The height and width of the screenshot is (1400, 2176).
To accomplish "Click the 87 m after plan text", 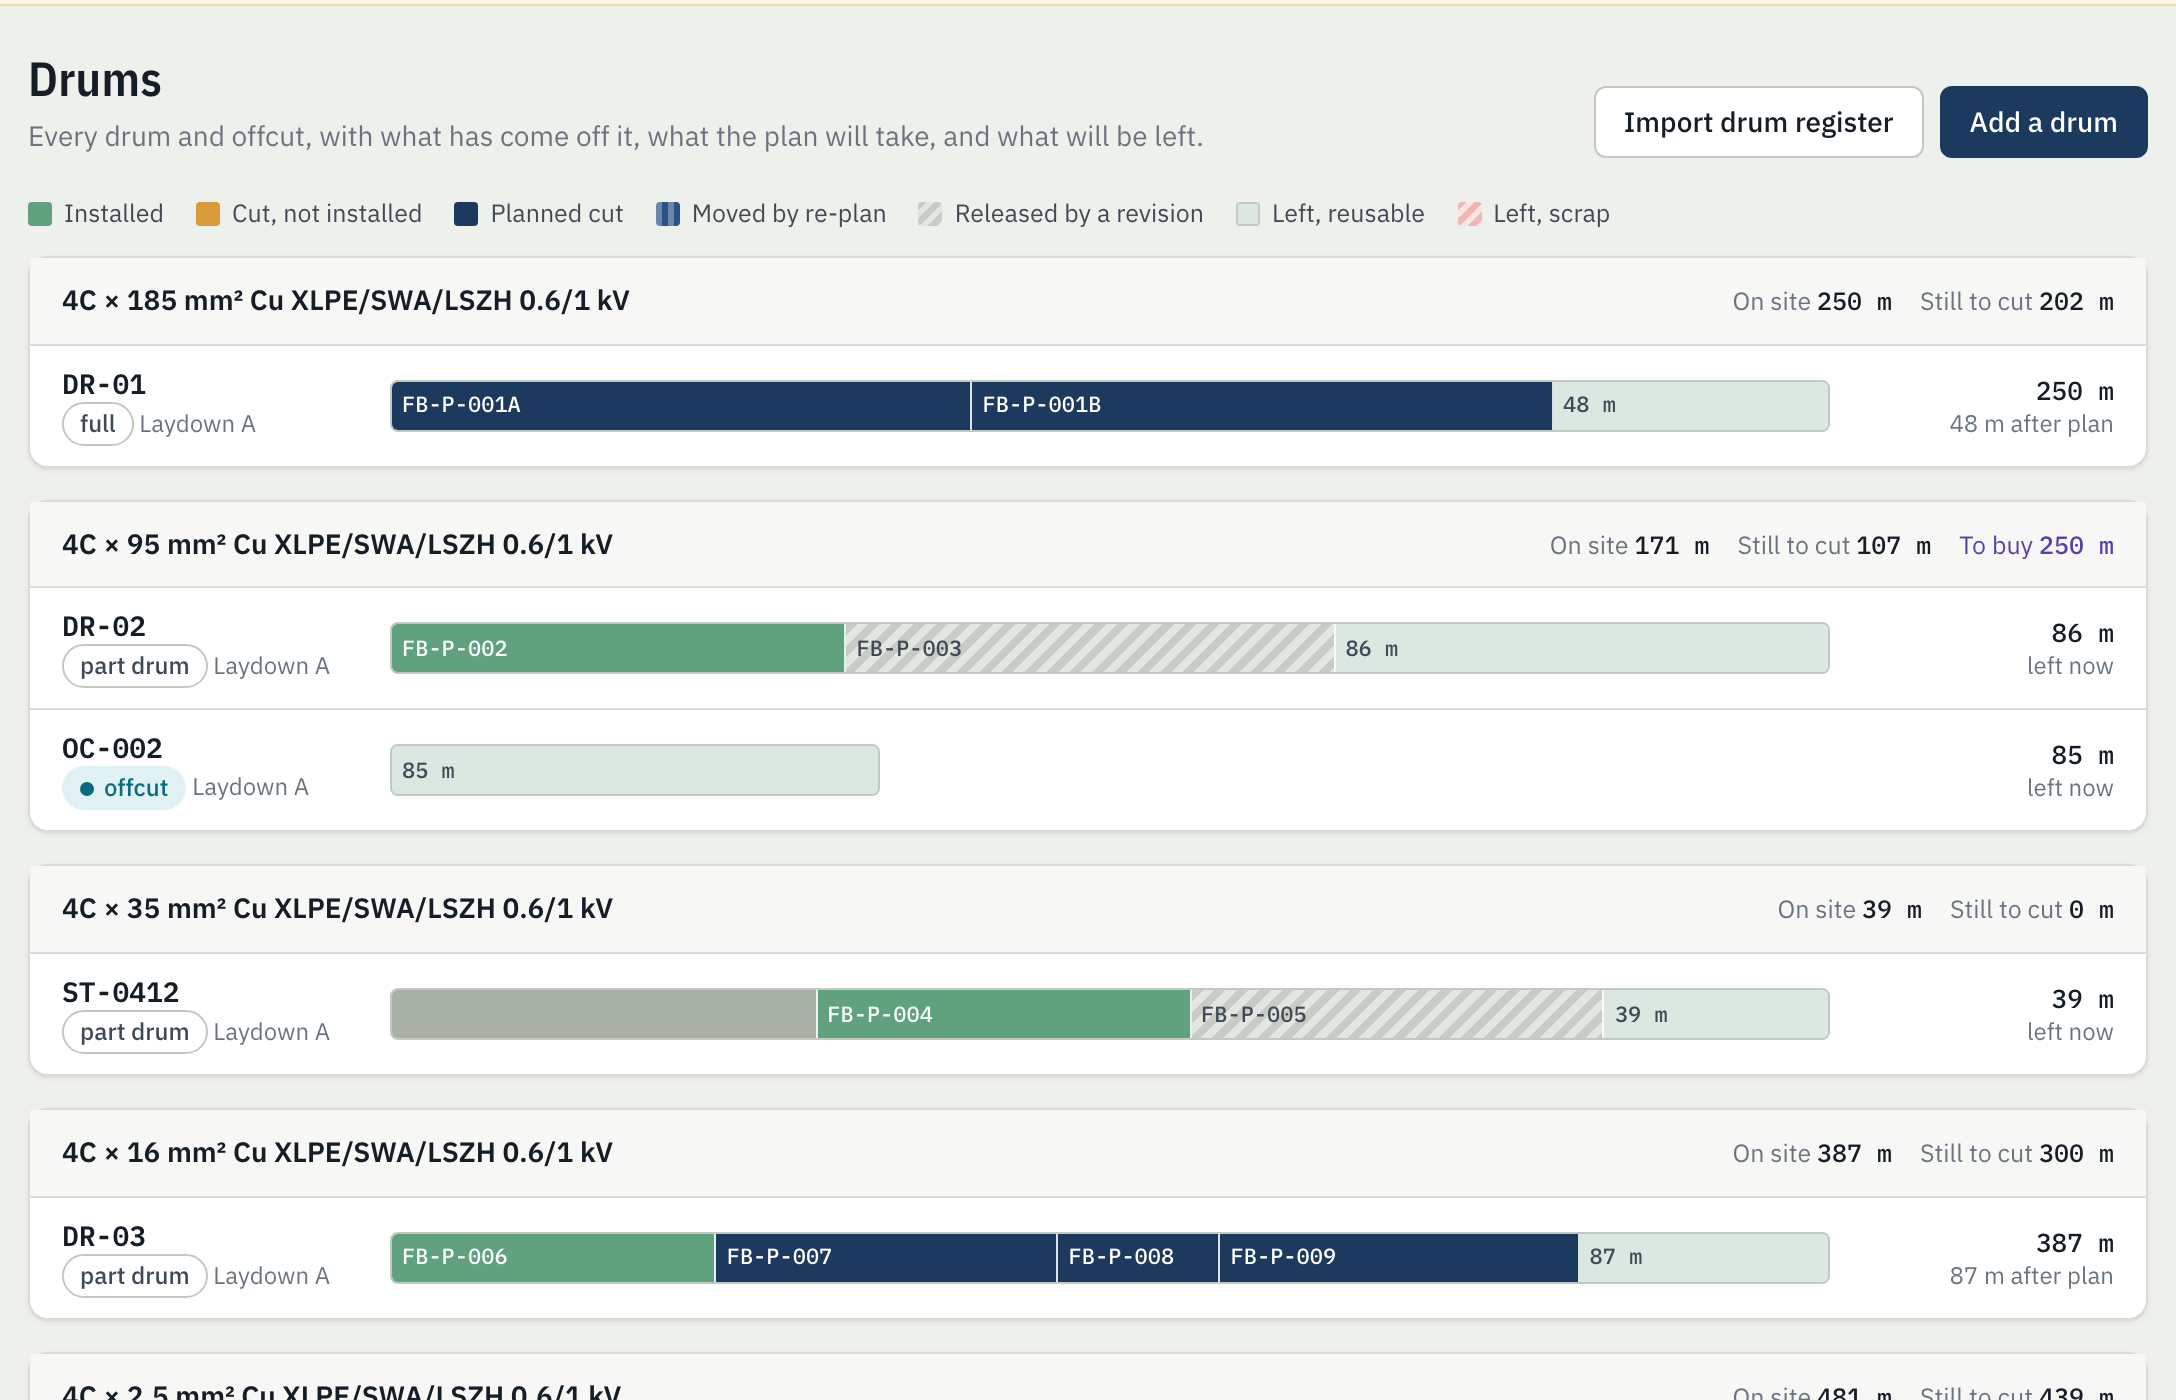I will tap(2031, 1276).
